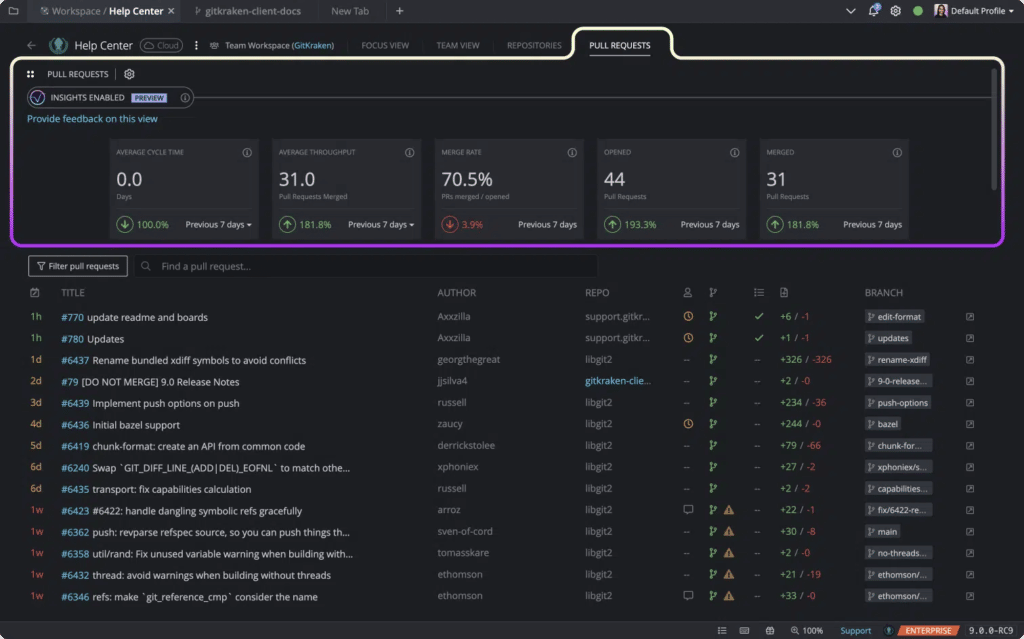The image size is (1024, 639).
Task: Click the AUTHOR column header
Action: click(456, 293)
